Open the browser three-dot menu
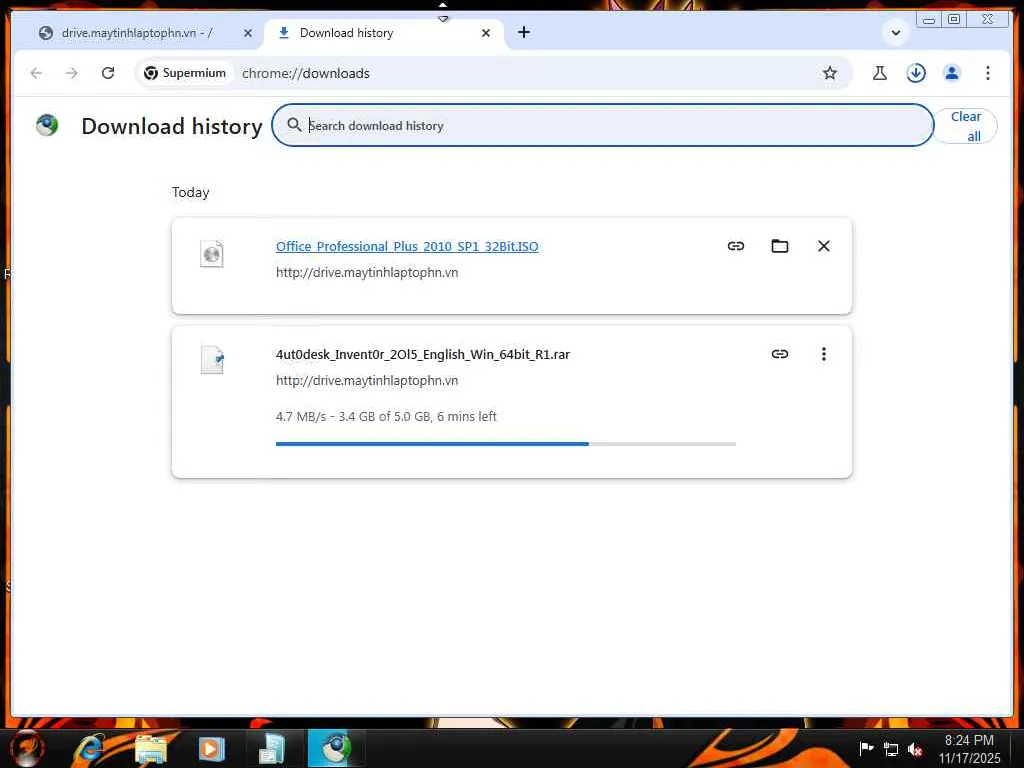Image resolution: width=1024 pixels, height=768 pixels. click(987, 73)
